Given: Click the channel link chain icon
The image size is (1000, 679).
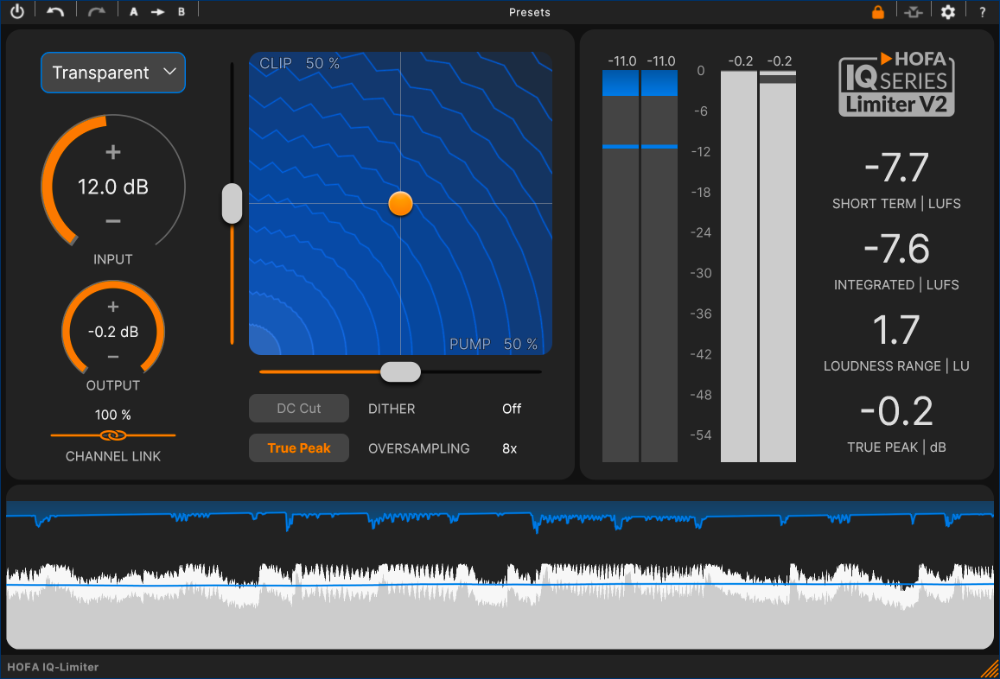Looking at the screenshot, I should 113,435.
